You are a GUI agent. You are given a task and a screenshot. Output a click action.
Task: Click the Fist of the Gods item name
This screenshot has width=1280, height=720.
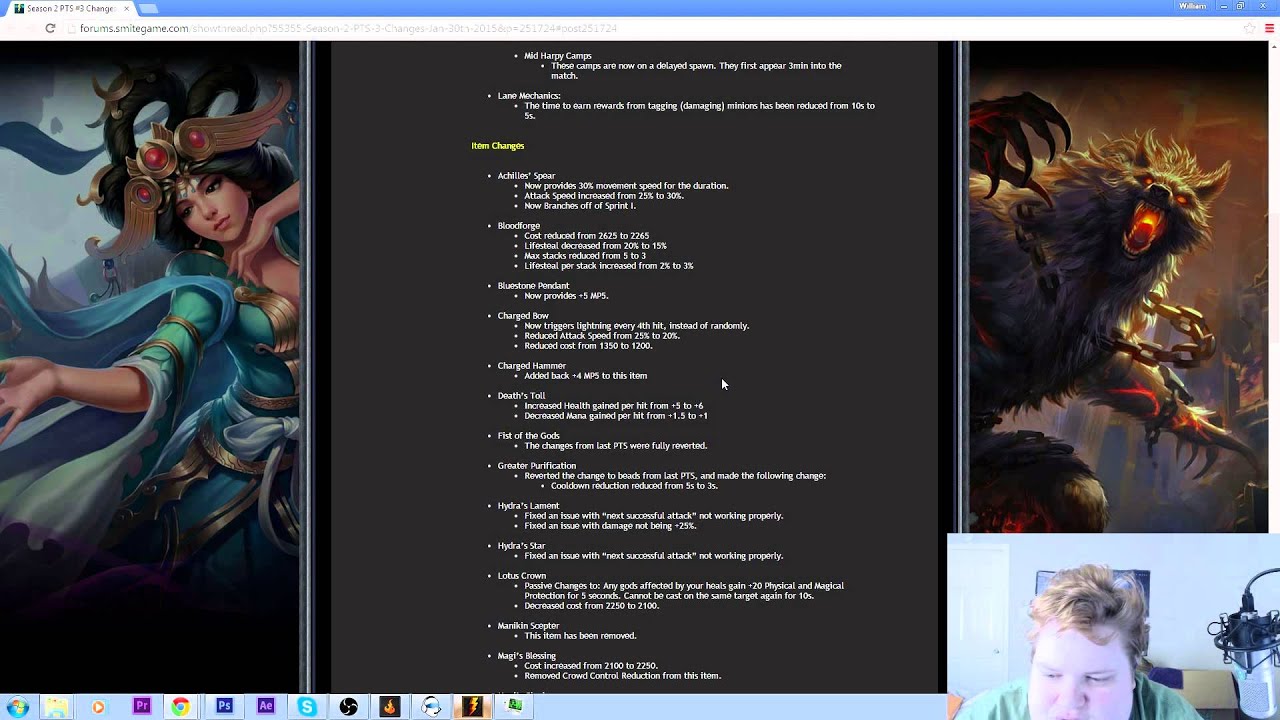[529, 436]
